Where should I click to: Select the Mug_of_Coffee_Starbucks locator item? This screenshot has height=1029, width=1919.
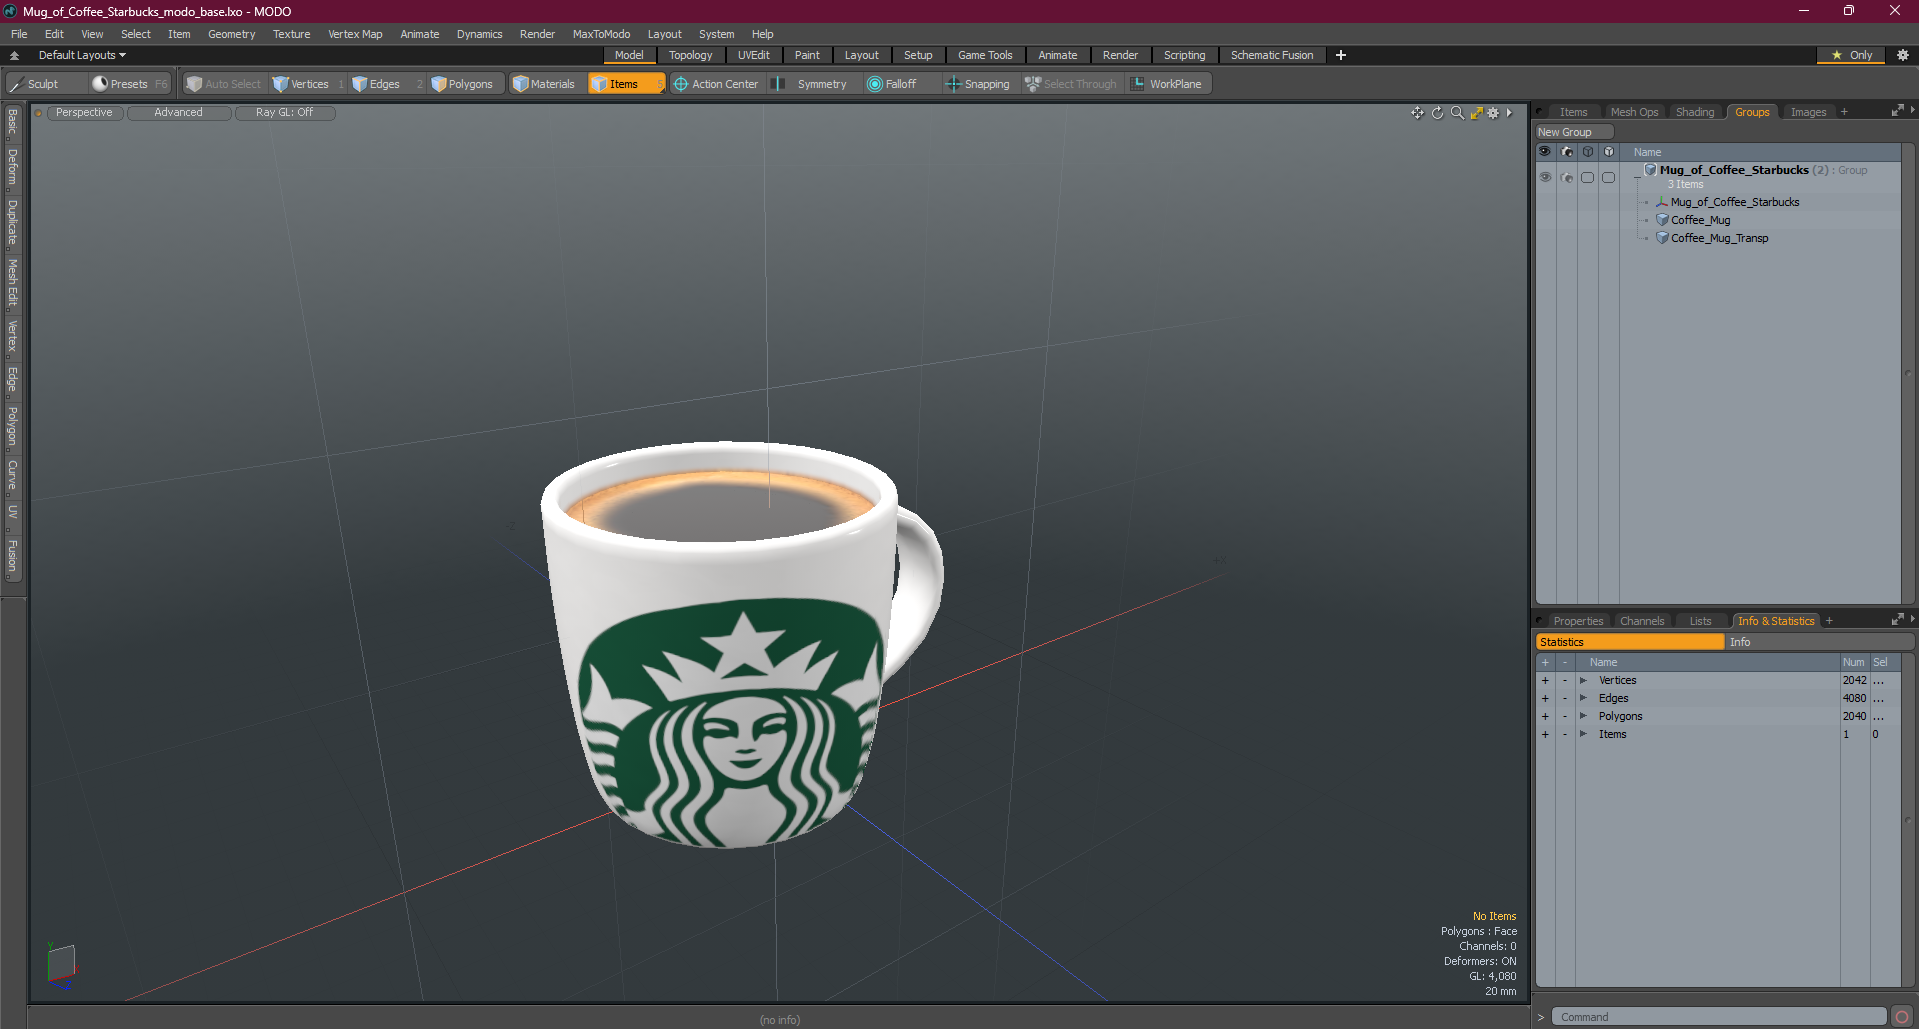tap(1735, 202)
